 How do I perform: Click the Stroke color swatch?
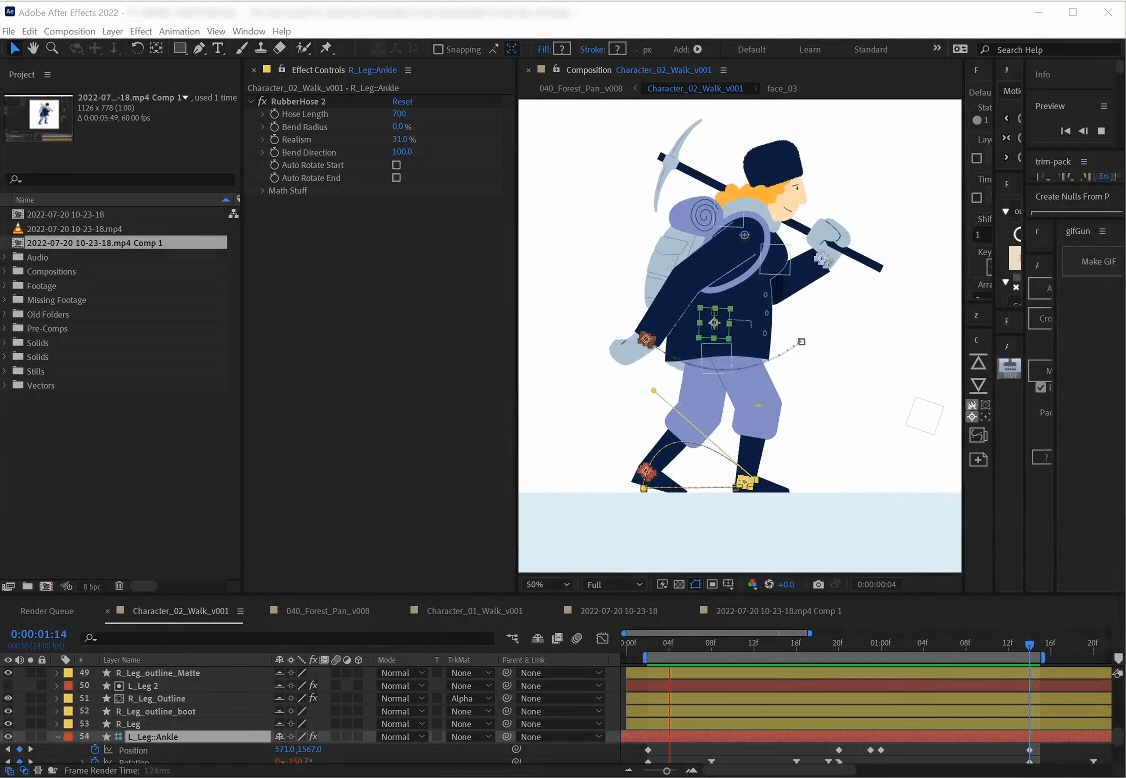coord(618,49)
